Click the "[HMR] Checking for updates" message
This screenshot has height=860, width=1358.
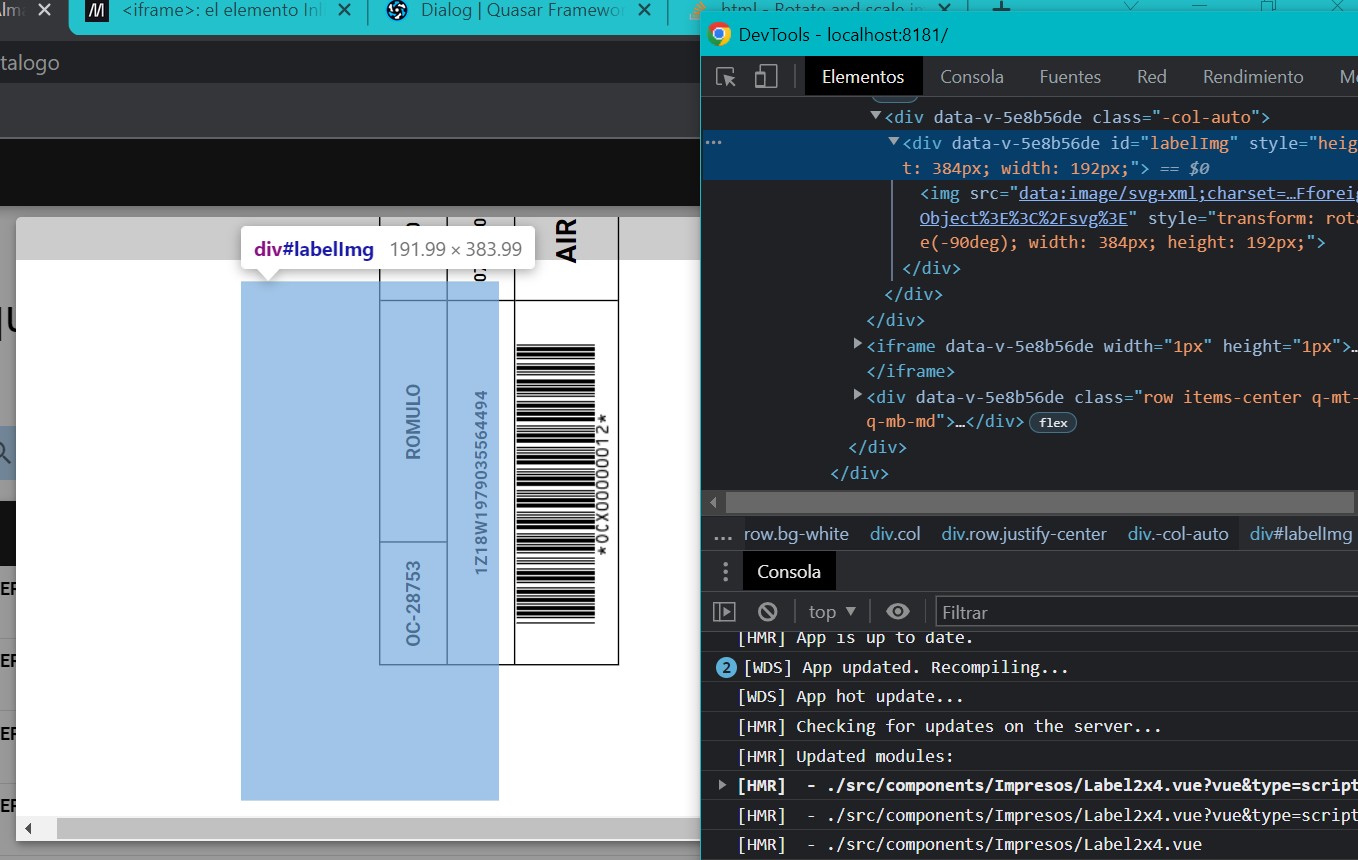(x=949, y=726)
